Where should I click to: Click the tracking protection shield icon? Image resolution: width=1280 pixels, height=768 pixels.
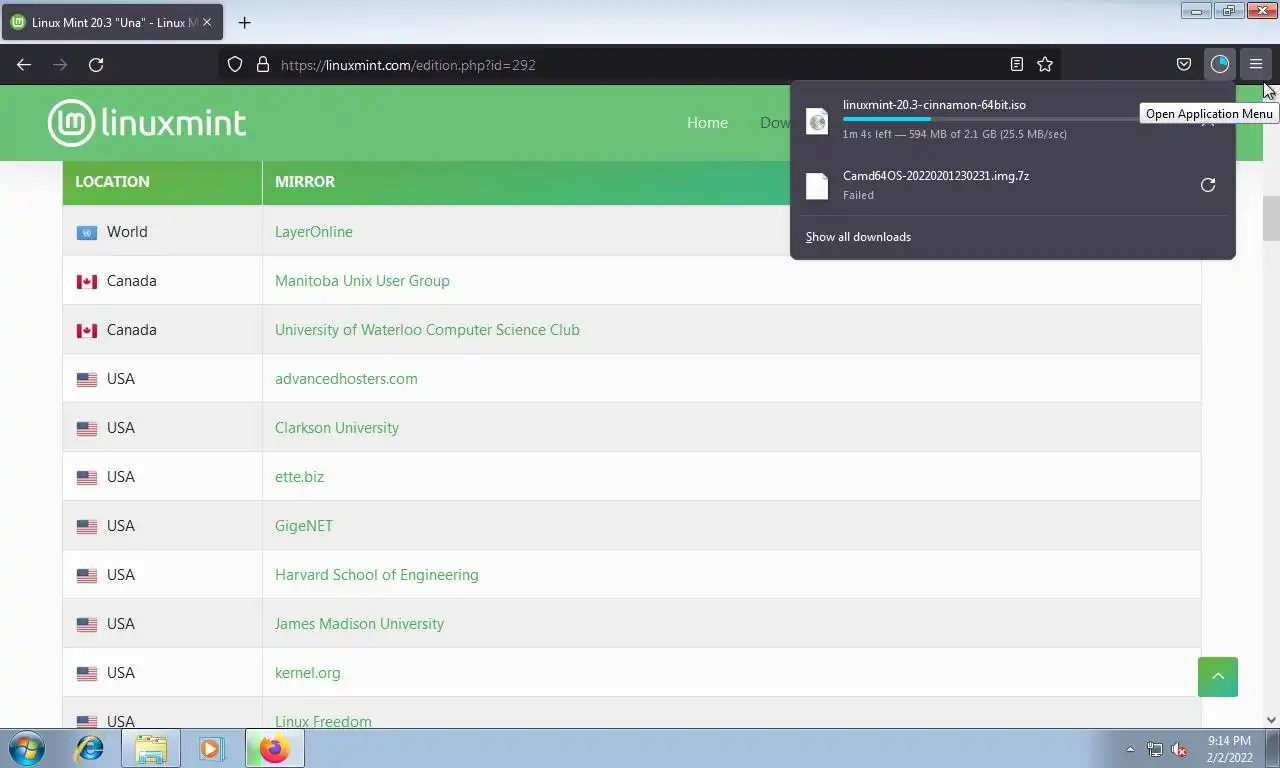(235, 65)
